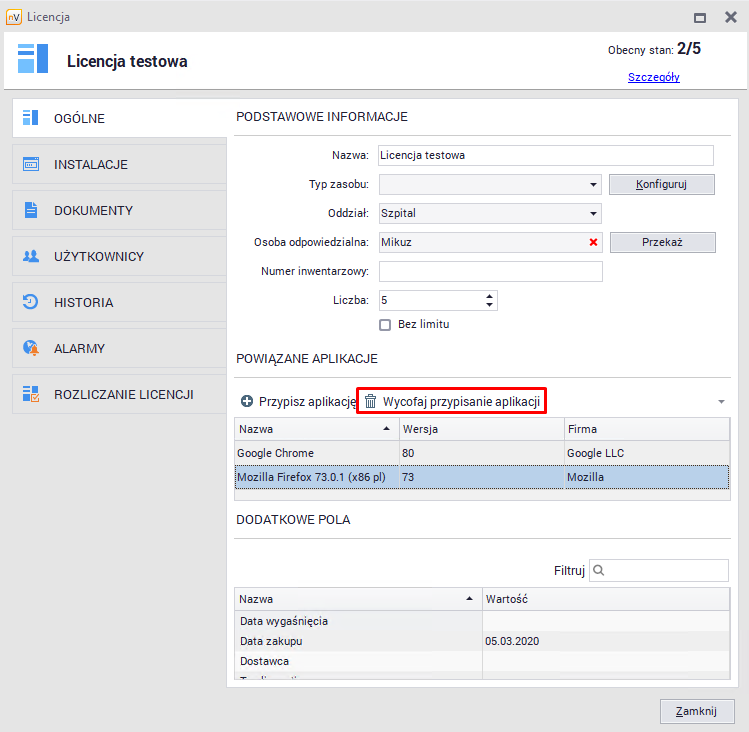Viewport: 749px width, 732px height.
Task: Open the Szczegóły link
Action: tap(654, 77)
